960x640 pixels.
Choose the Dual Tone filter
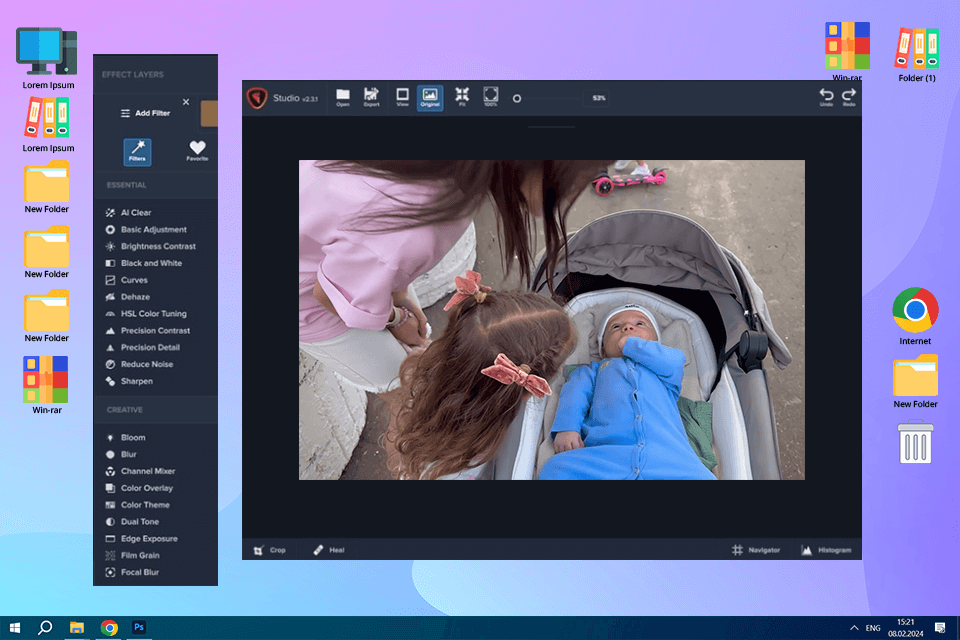132,522
